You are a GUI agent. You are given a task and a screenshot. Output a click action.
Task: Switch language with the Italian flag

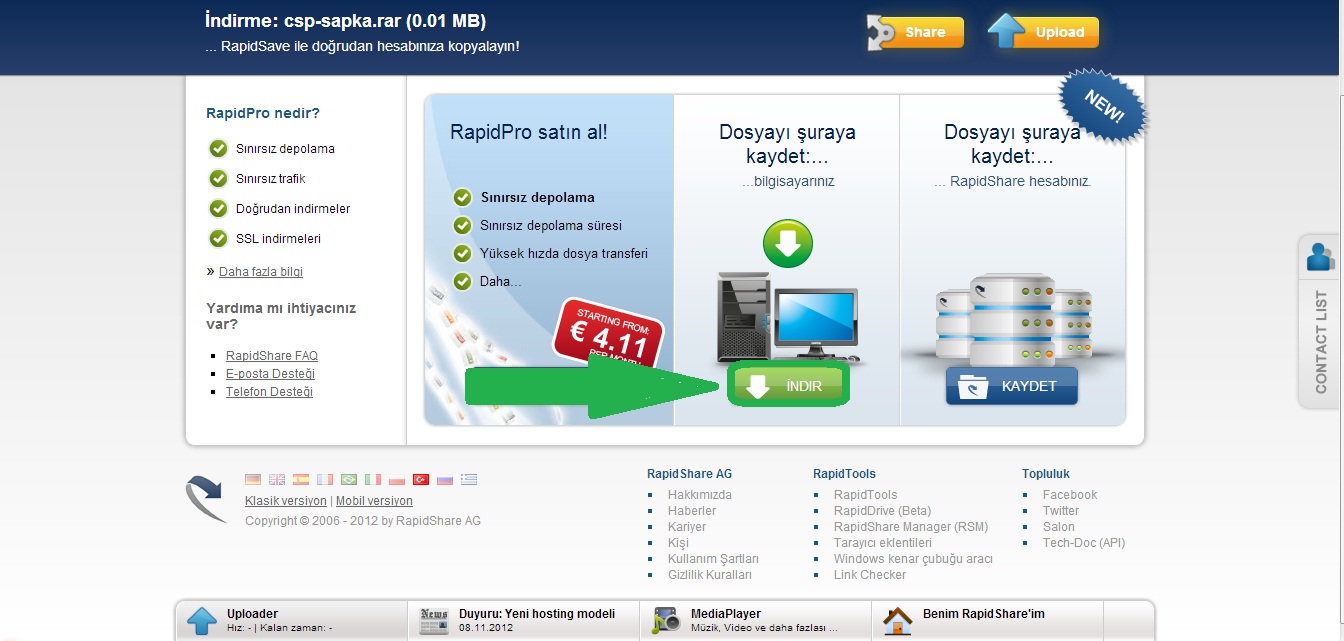pyautogui.click(x=373, y=480)
